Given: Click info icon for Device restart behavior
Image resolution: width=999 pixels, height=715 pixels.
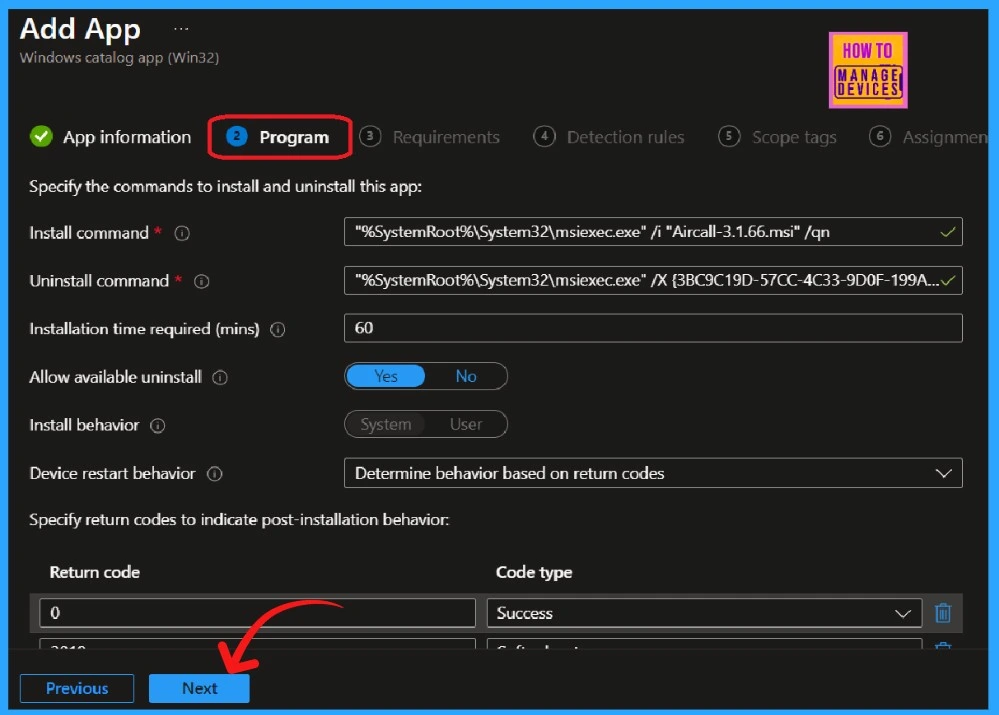Looking at the screenshot, I should (215, 473).
